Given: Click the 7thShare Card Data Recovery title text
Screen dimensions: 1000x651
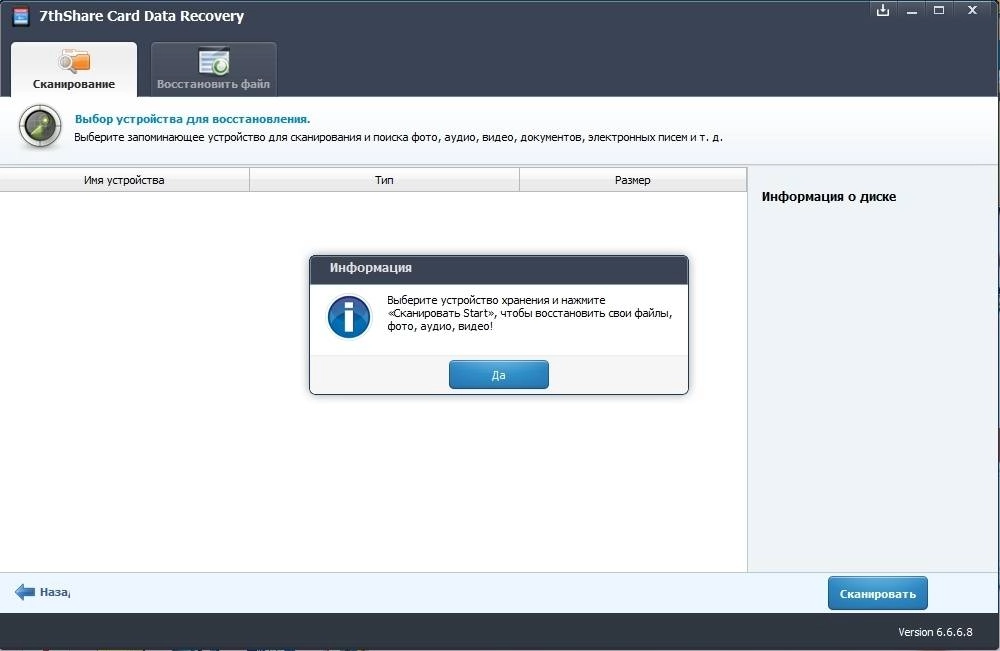Looking at the screenshot, I should (142, 16).
